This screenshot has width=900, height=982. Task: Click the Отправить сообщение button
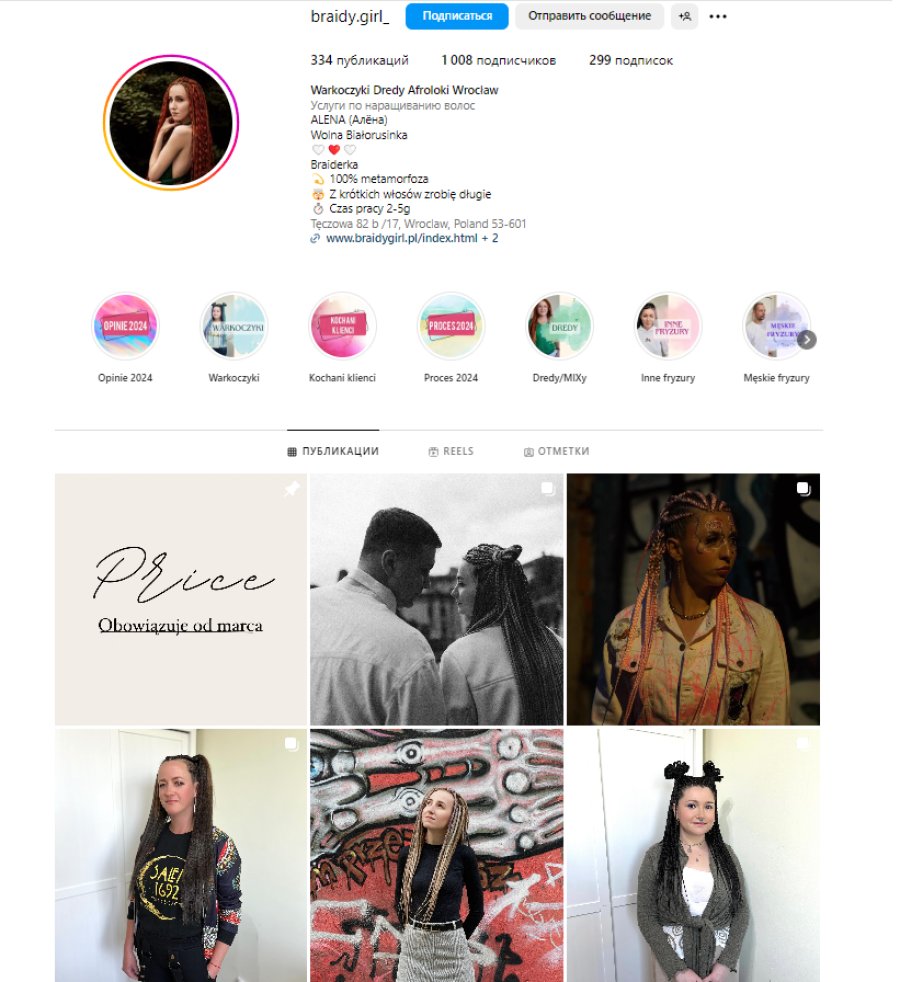coord(589,16)
